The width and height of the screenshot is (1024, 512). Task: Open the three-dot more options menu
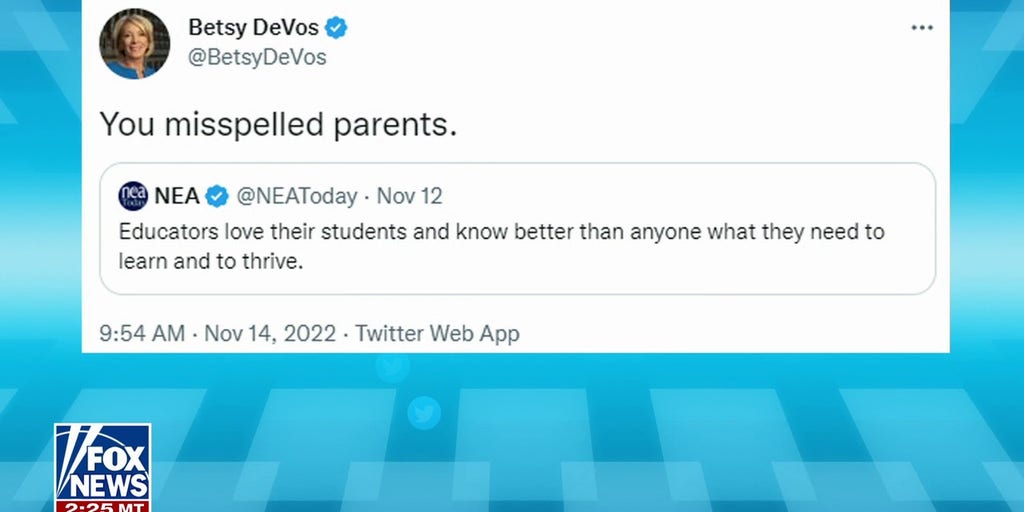pyautogui.click(x=921, y=28)
